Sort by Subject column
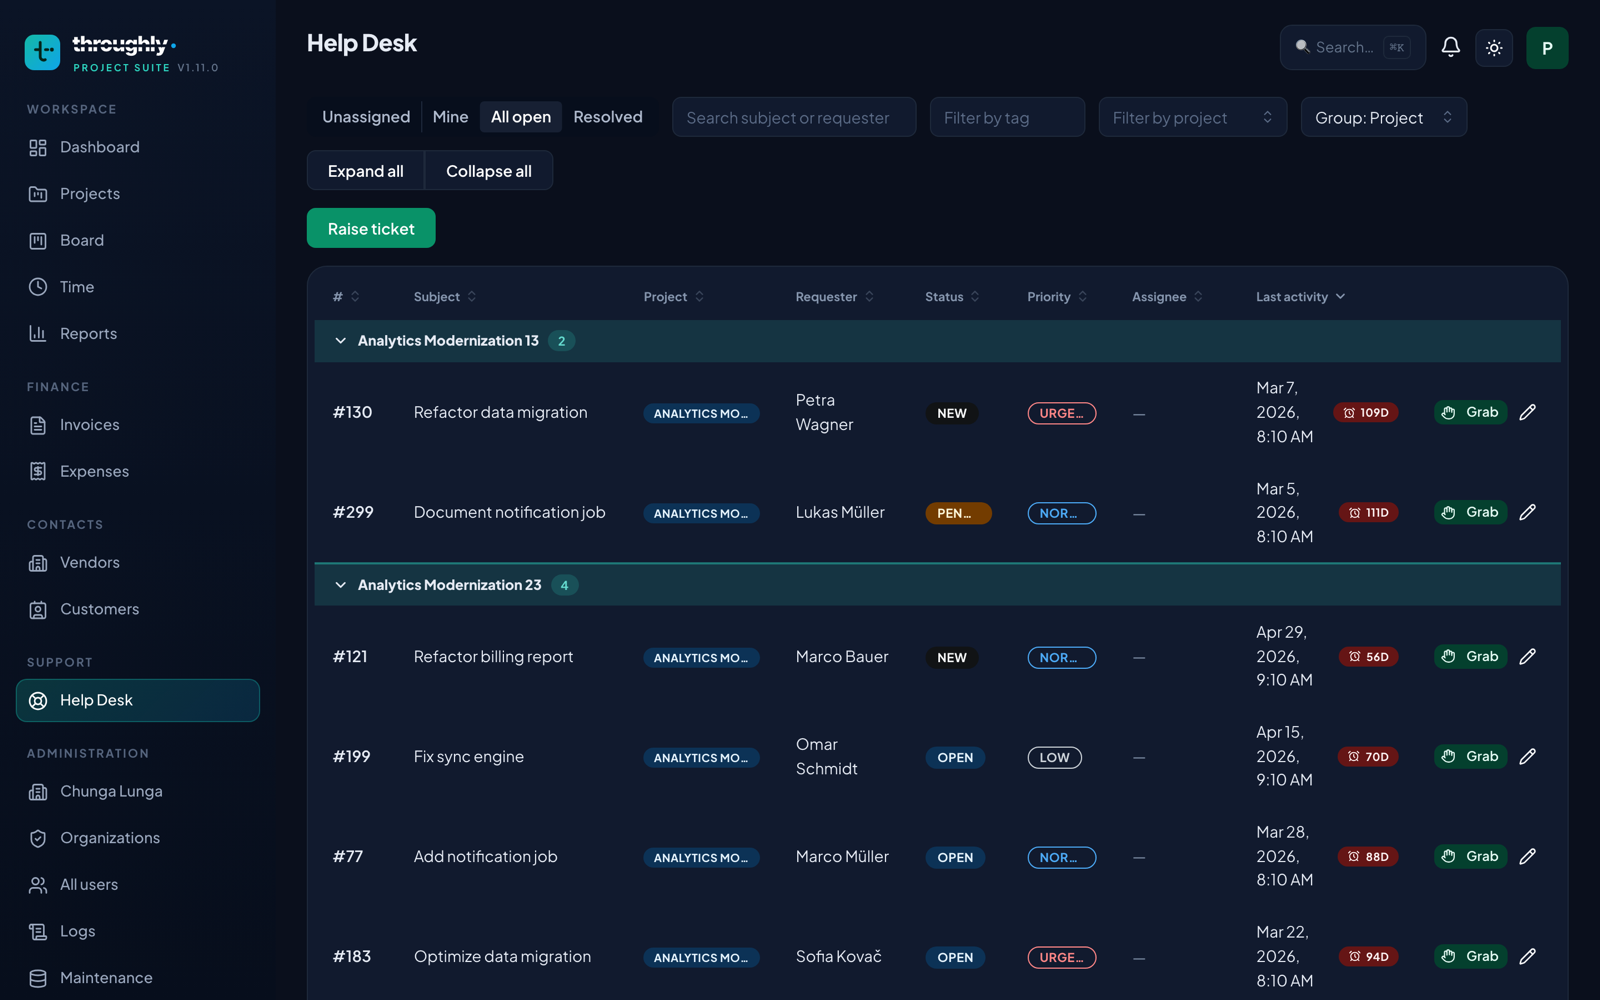1600x1000 pixels. point(445,297)
